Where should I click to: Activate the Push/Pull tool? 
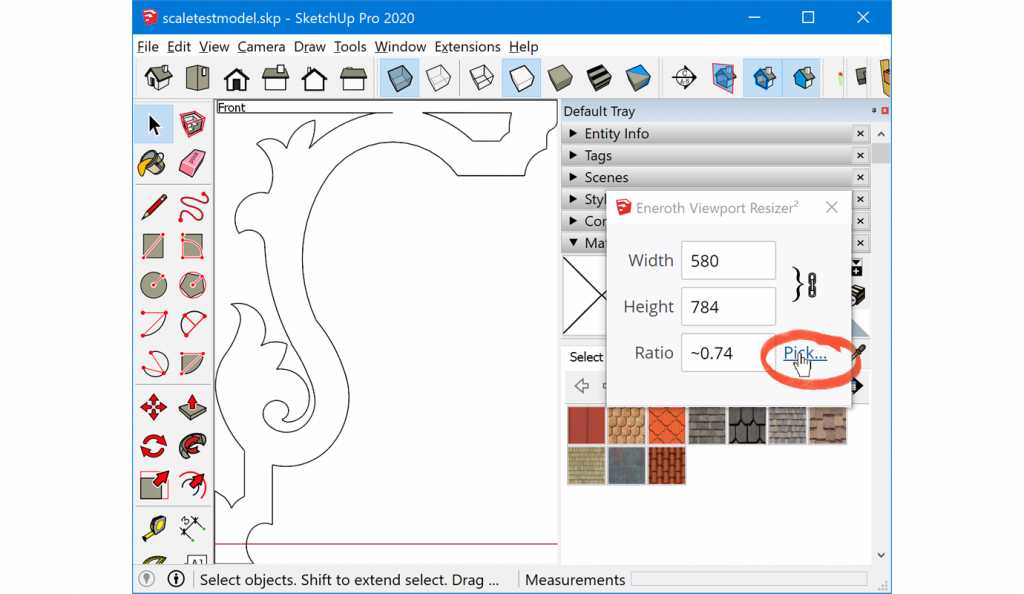click(193, 407)
